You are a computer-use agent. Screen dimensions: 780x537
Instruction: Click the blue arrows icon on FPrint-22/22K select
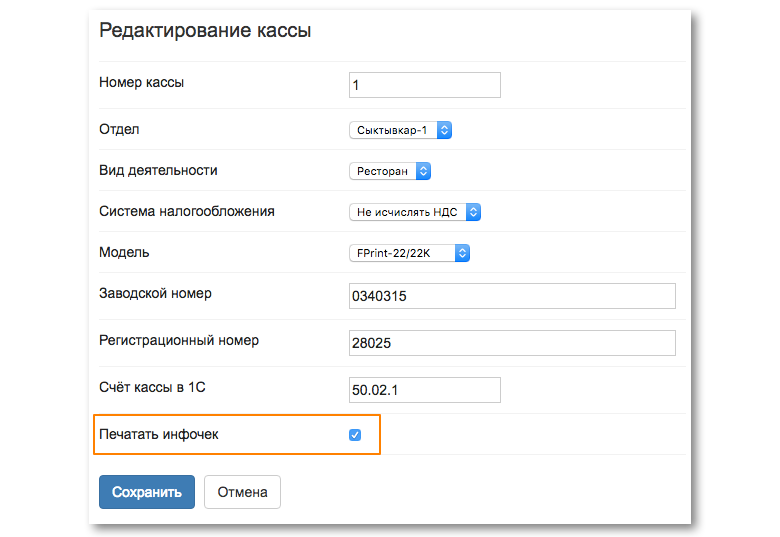(x=462, y=253)
